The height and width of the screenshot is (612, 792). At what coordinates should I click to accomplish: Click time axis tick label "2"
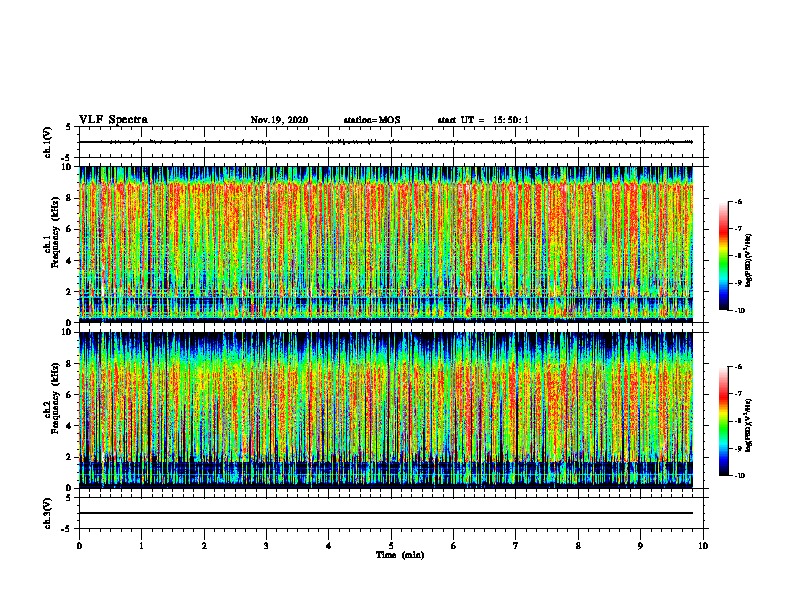coord(204,546)
